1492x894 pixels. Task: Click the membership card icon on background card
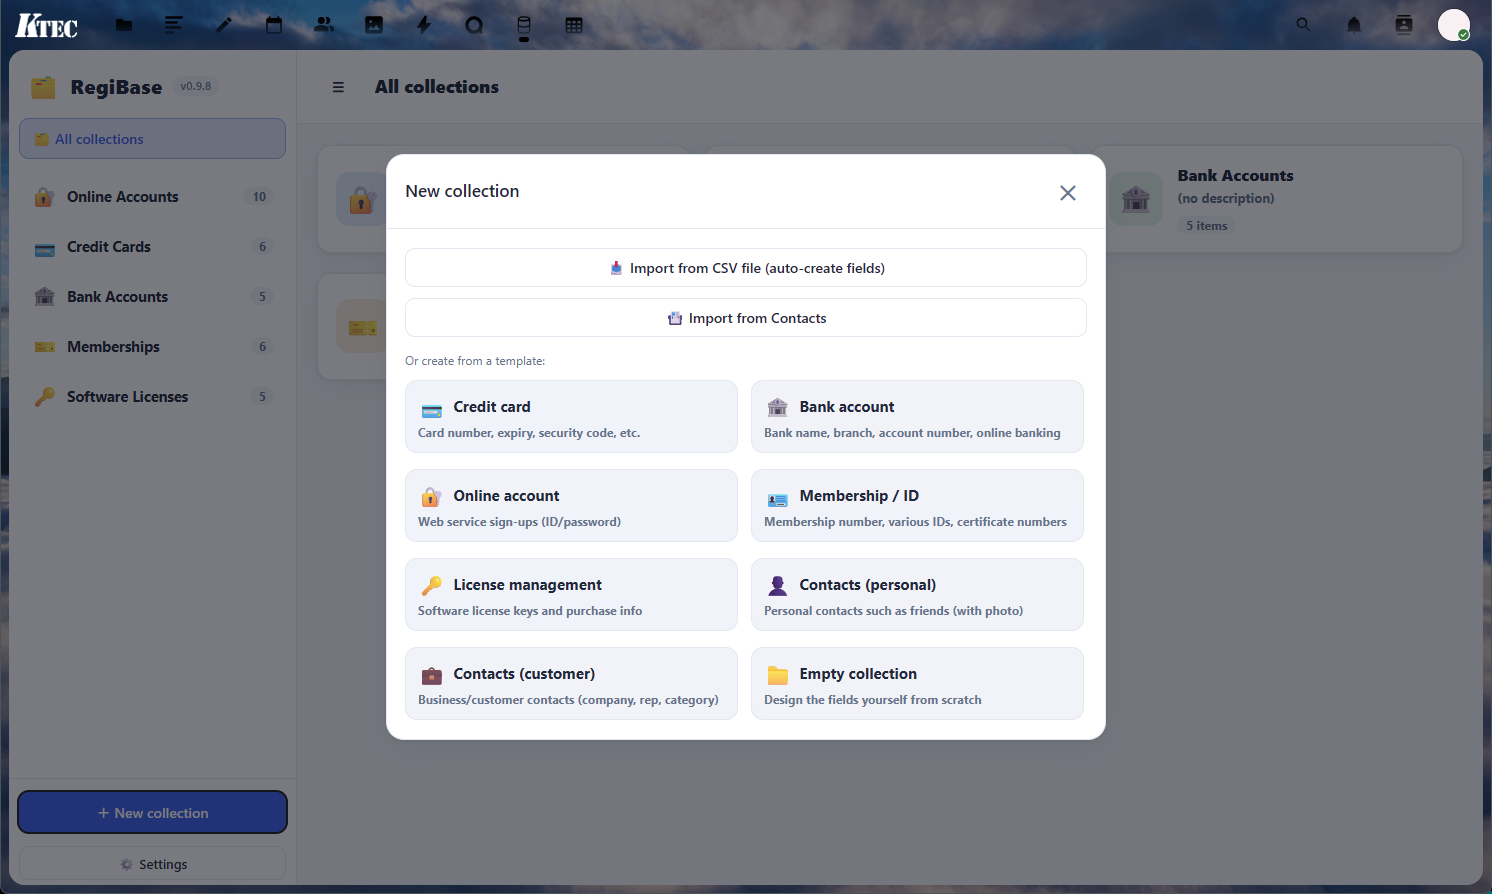[362, 327]
